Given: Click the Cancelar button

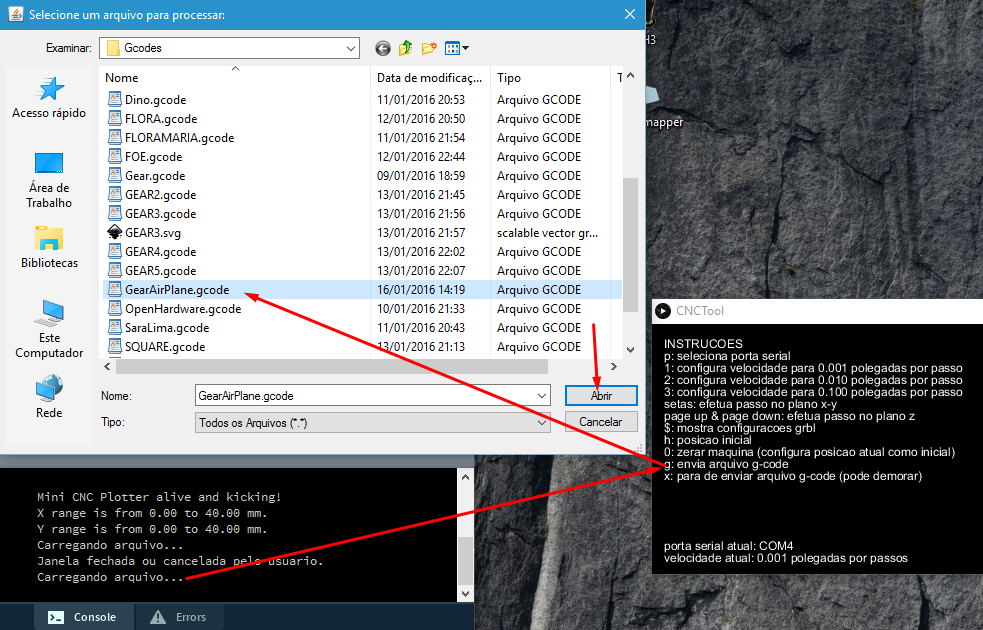Looking at the screenshot, I should (x=601, y=422).
